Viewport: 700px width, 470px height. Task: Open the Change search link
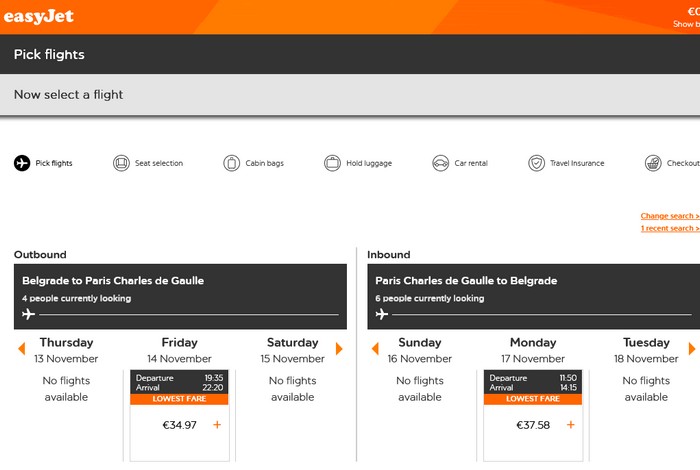click(x=669, y=216)
